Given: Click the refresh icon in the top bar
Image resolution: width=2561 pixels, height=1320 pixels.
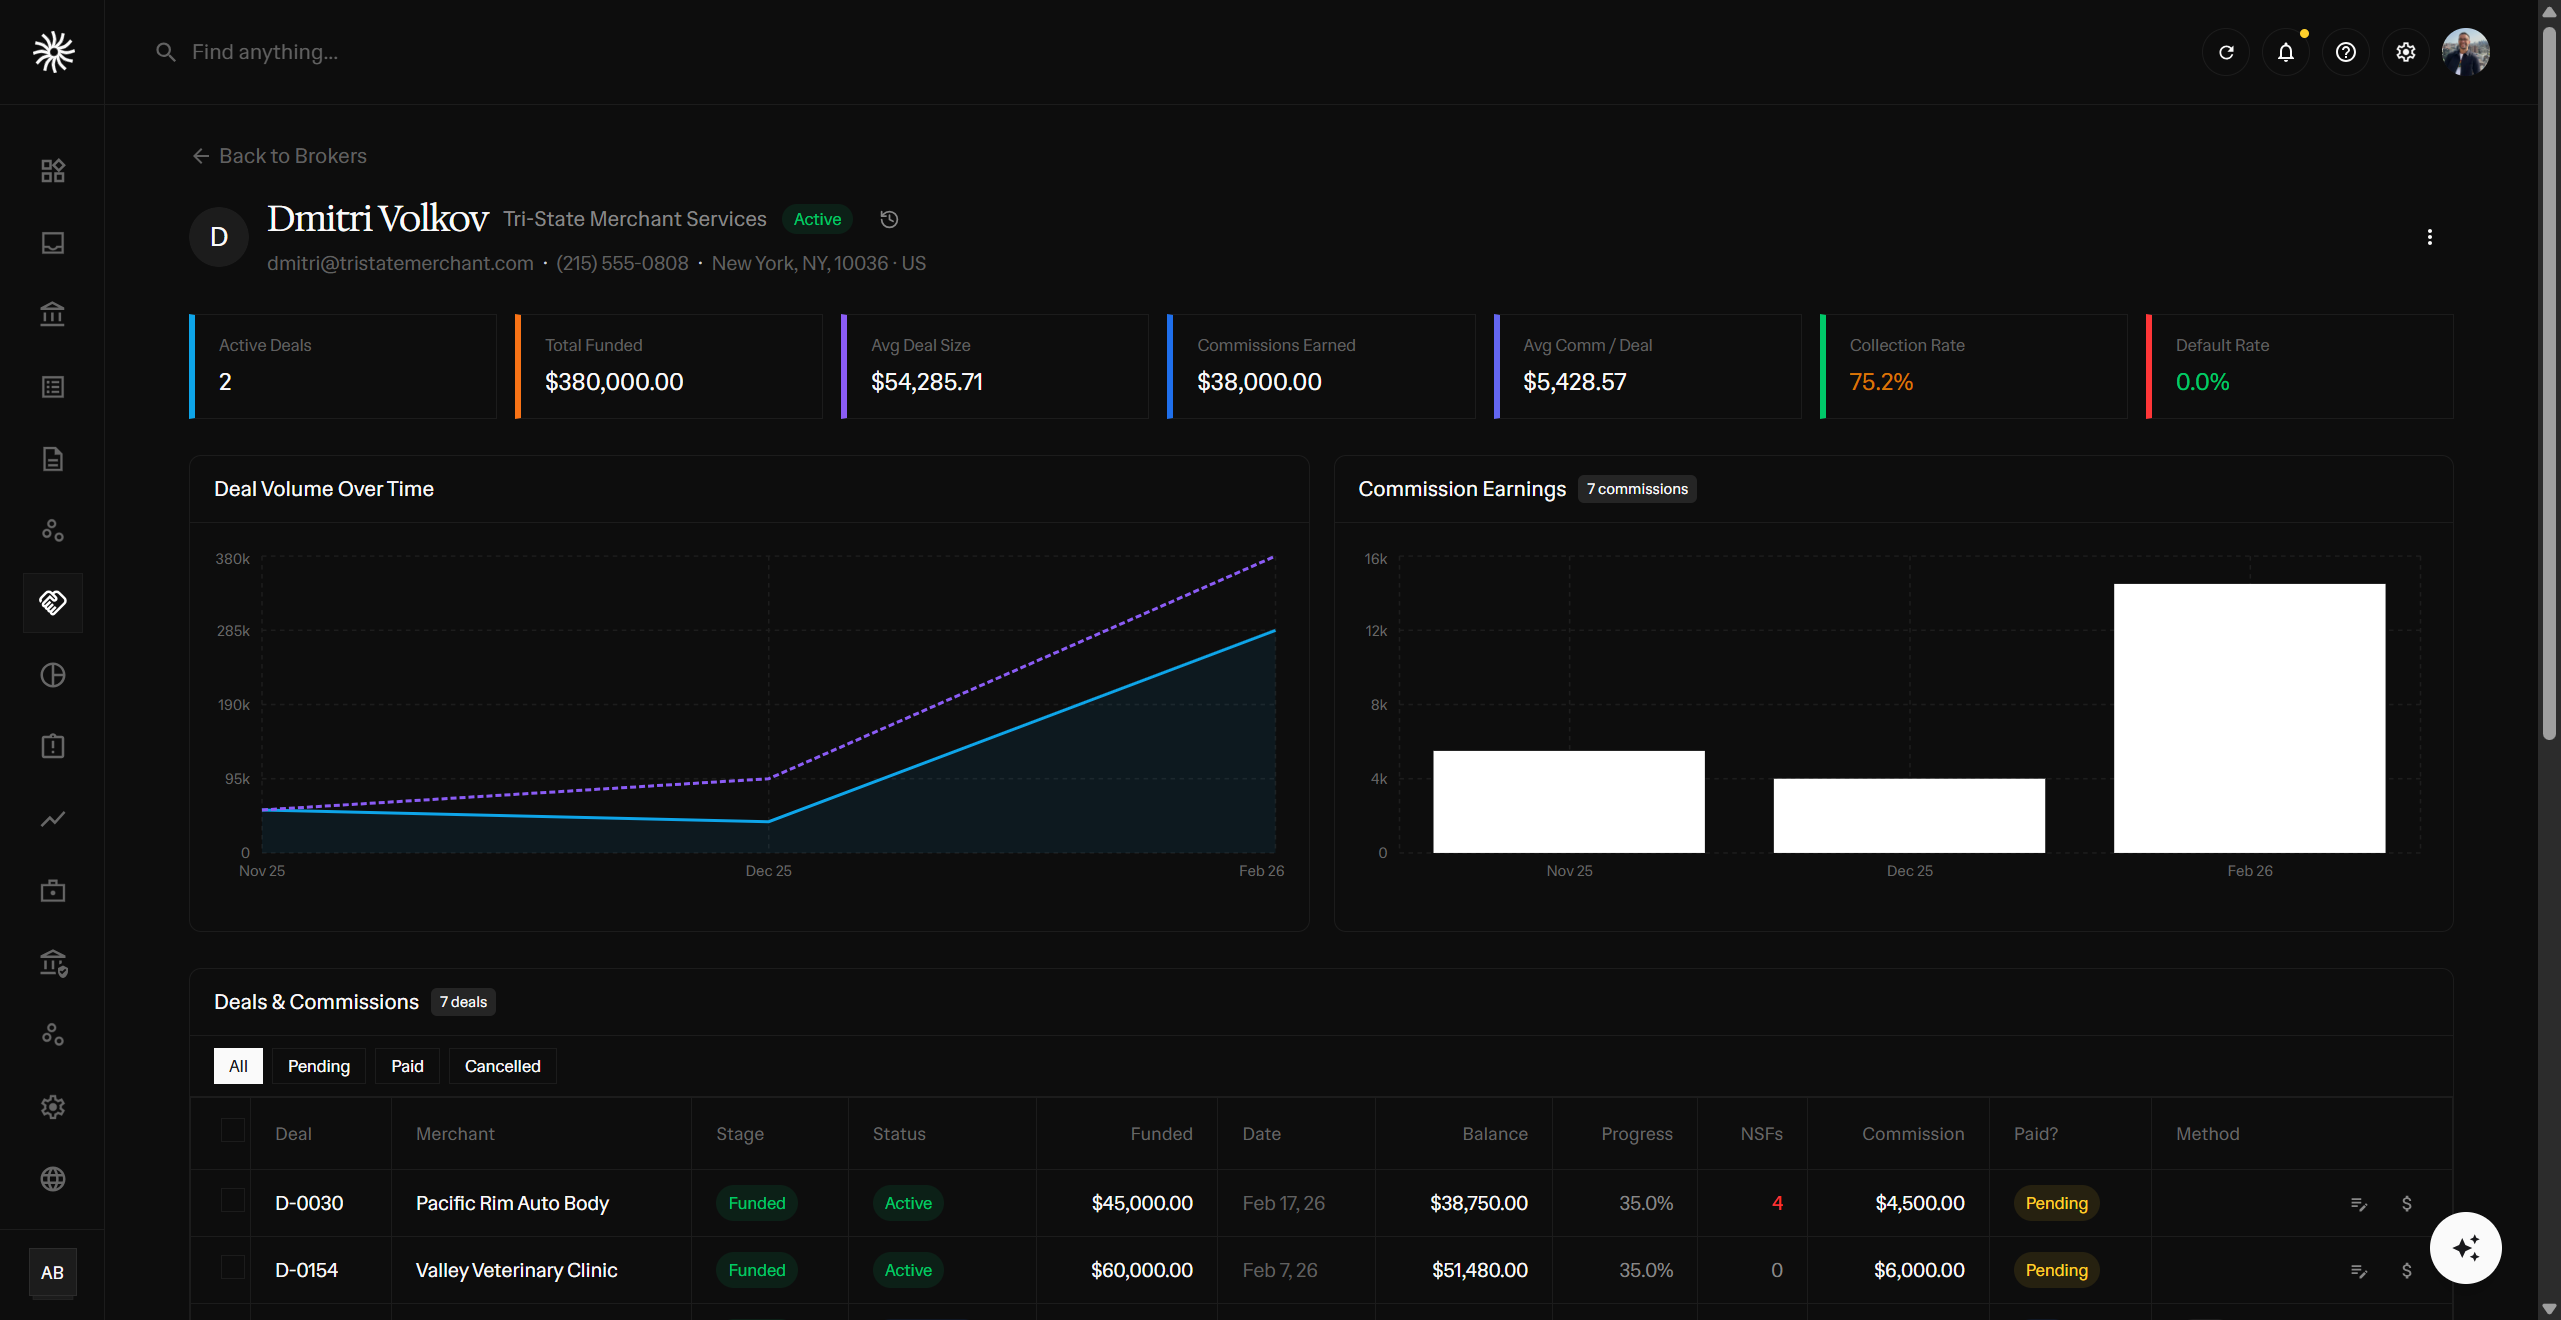Looking at the screenshot, I should 2226,52.
